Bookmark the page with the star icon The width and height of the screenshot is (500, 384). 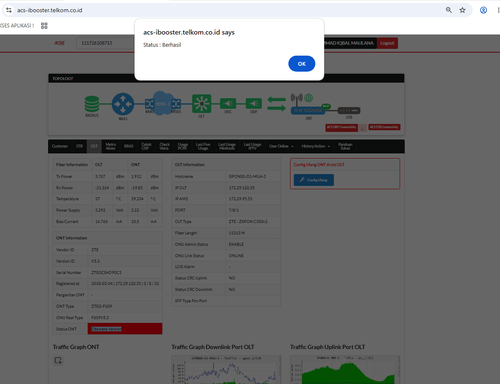tap(462, 10)
